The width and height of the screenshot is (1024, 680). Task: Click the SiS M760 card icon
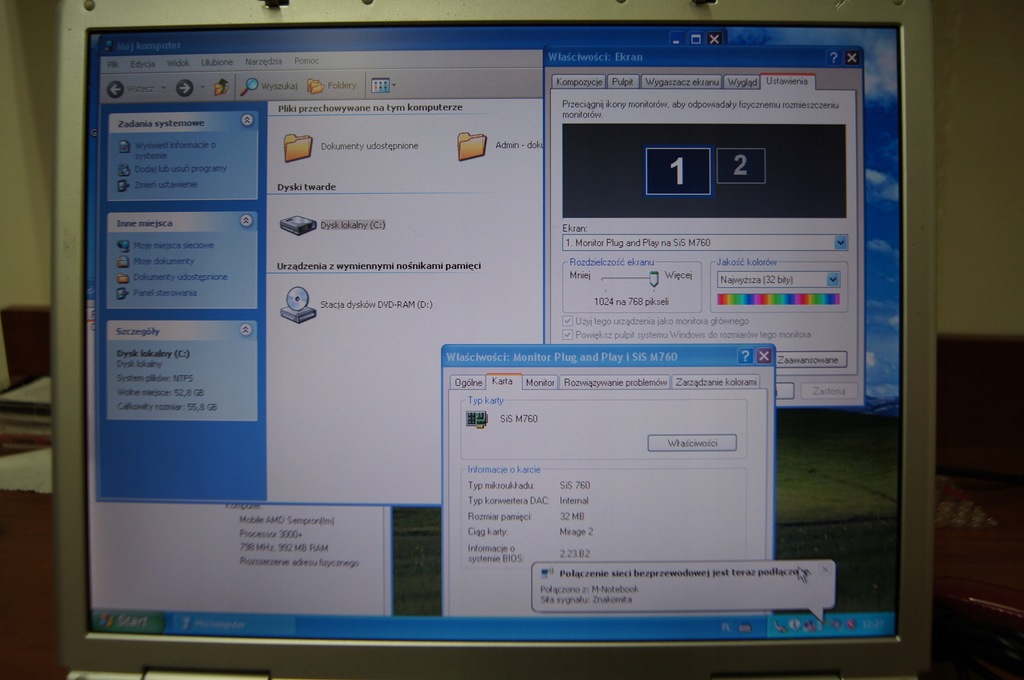pyautogui.click(x=477, y=419)
